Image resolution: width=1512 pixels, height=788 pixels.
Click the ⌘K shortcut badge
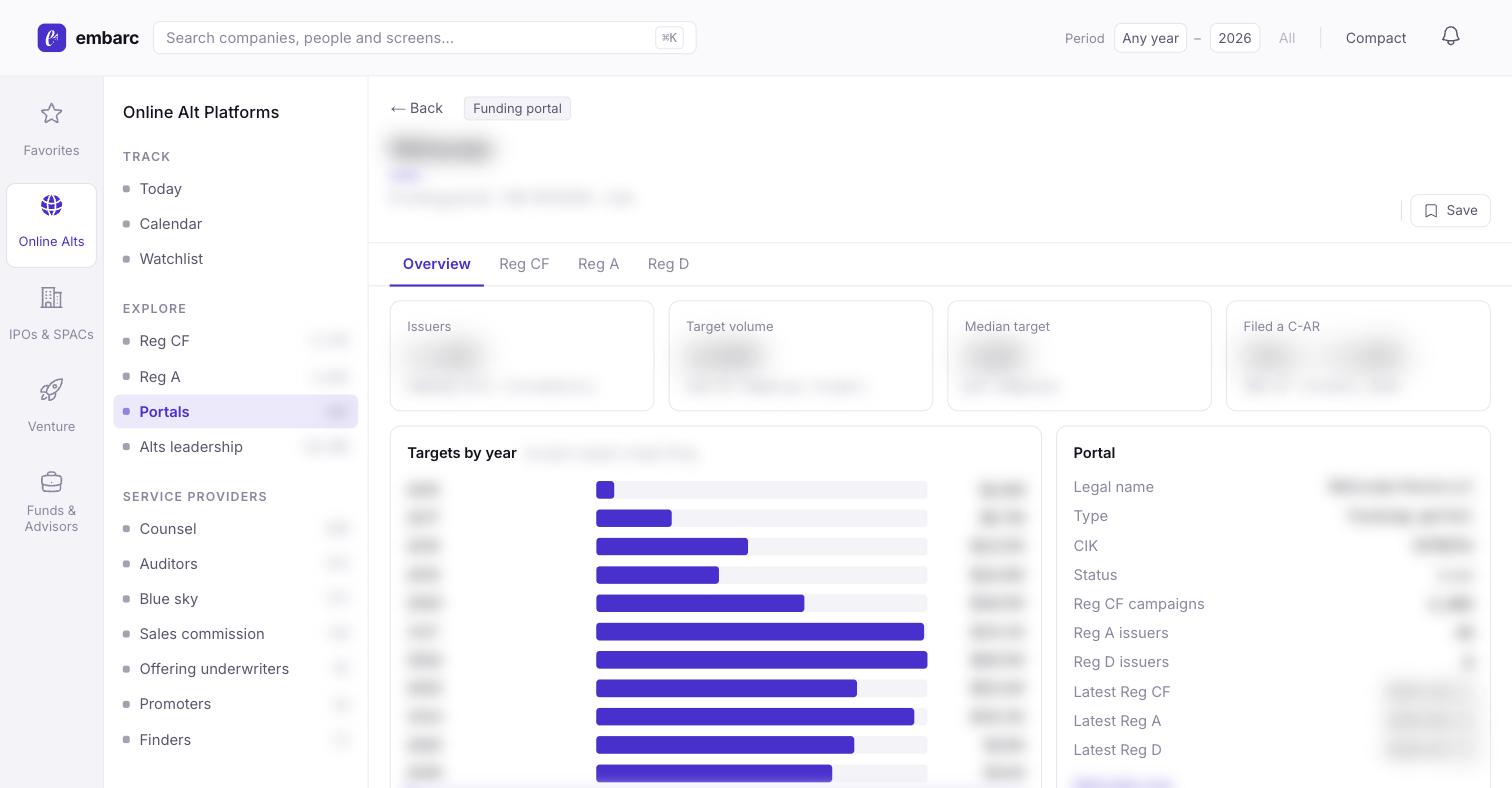669,38
